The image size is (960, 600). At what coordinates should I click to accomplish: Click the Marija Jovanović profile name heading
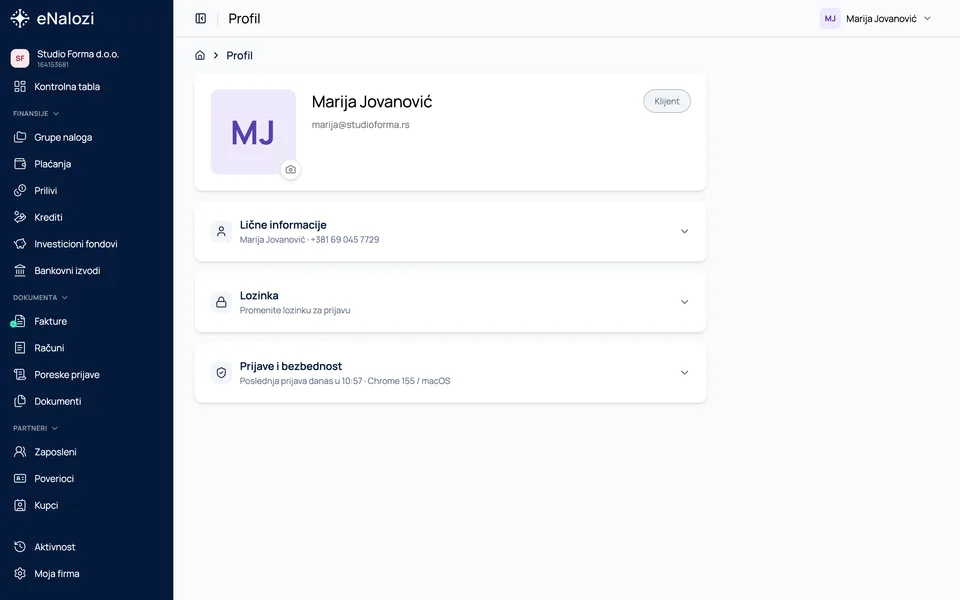tap(372, 102)
